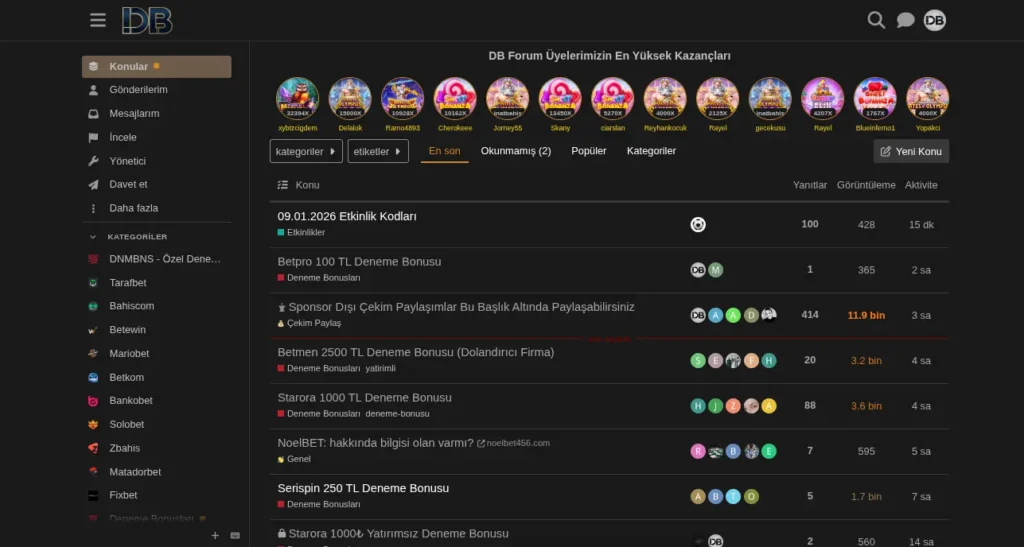Toggle bulk select icon beside Konu header
This screenshot has width=1024, height=547.
[283, 185]
